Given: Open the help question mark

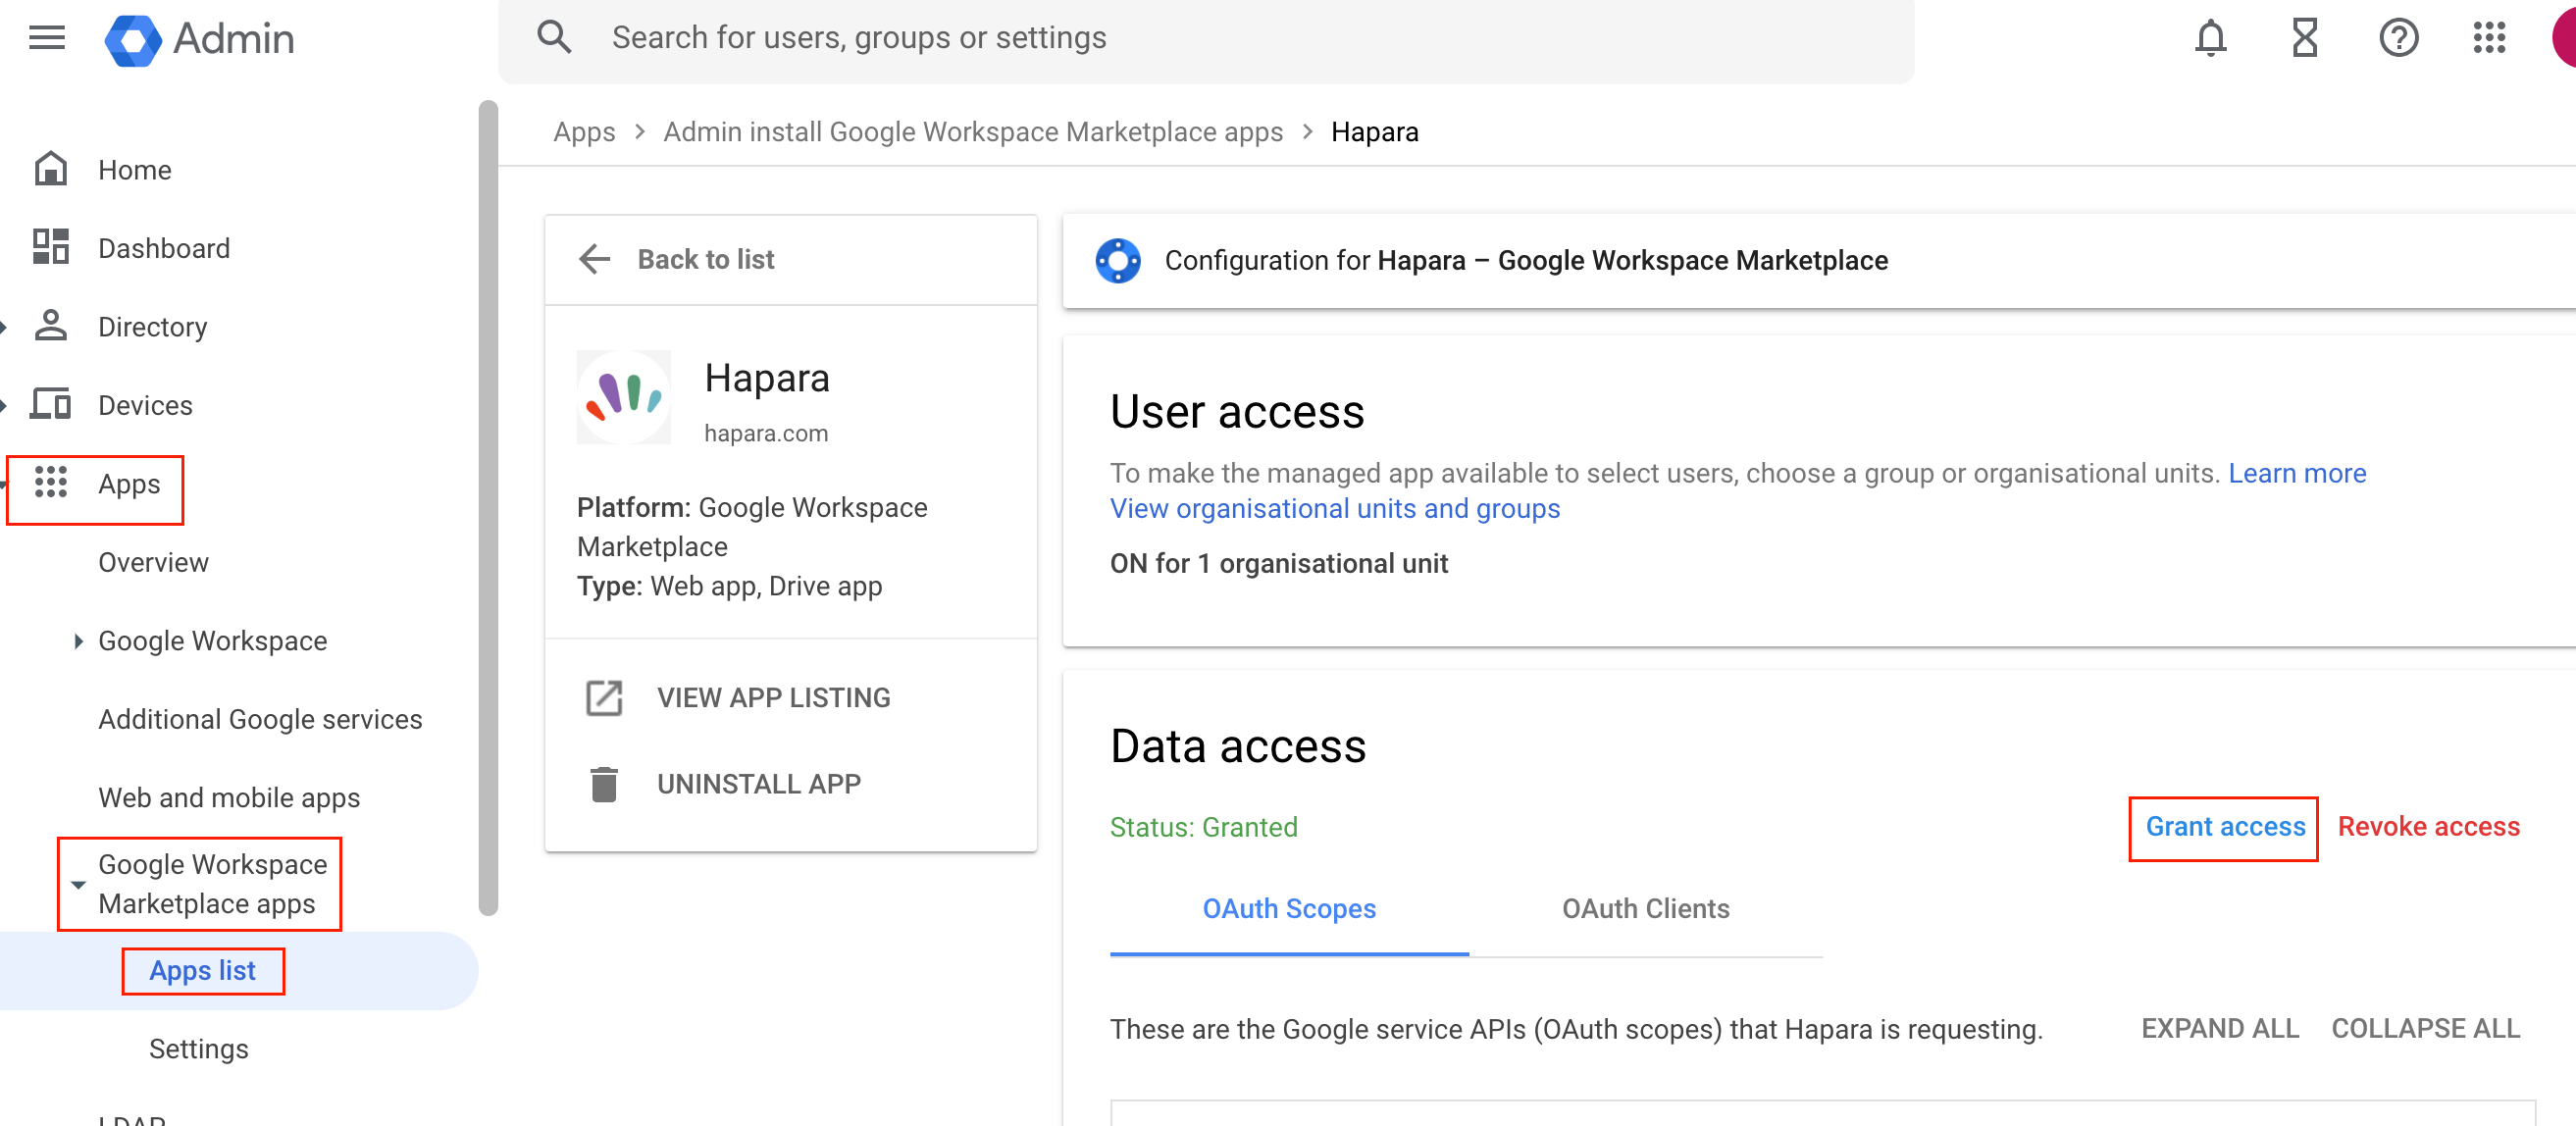Looking at the screenshot, I should [2398, 39].
